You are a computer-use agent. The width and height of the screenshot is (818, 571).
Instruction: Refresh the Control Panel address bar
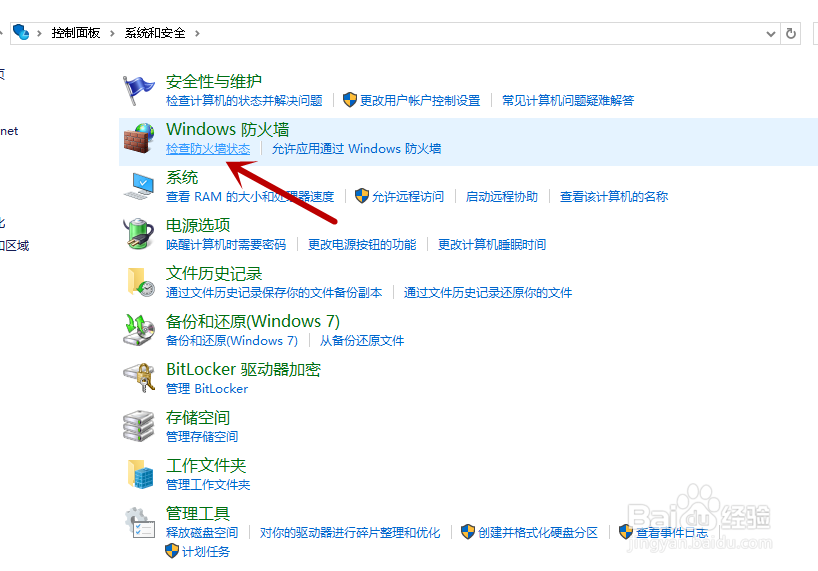[790, 34]
